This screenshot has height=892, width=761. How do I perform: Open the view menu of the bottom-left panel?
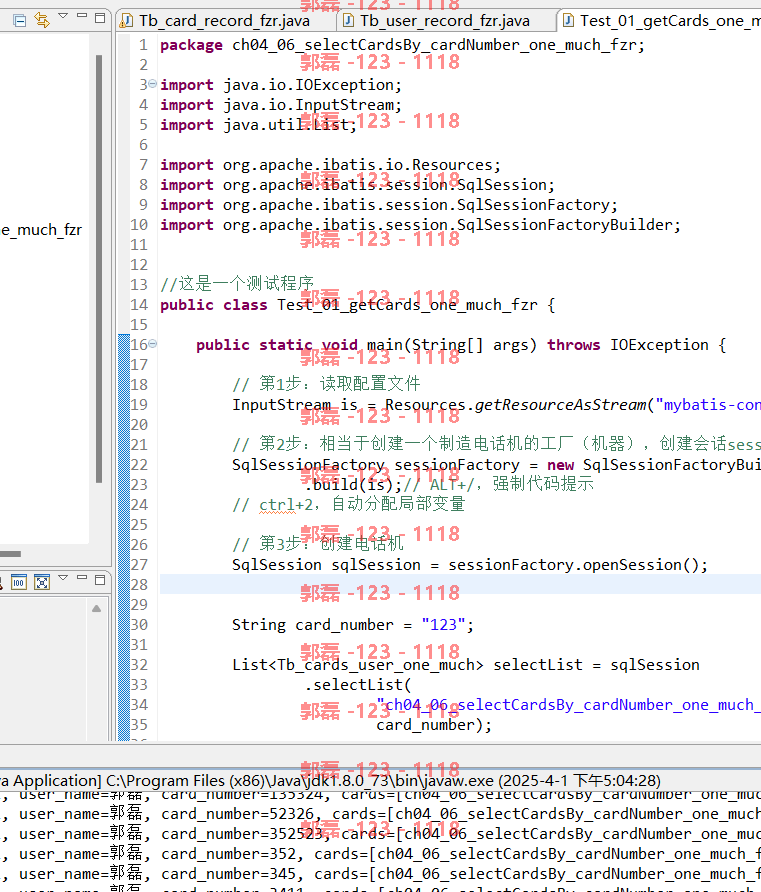[63, 578]
